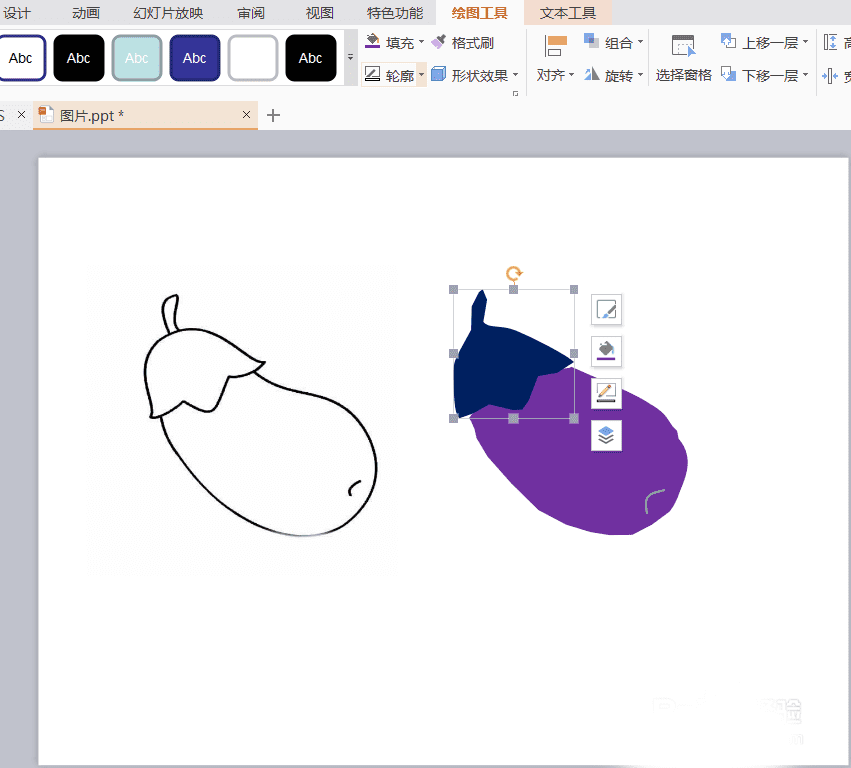The width and height of the screenshot is (851, 768).
Task: Add a new document tab with plus
Action: coord(274,115)
